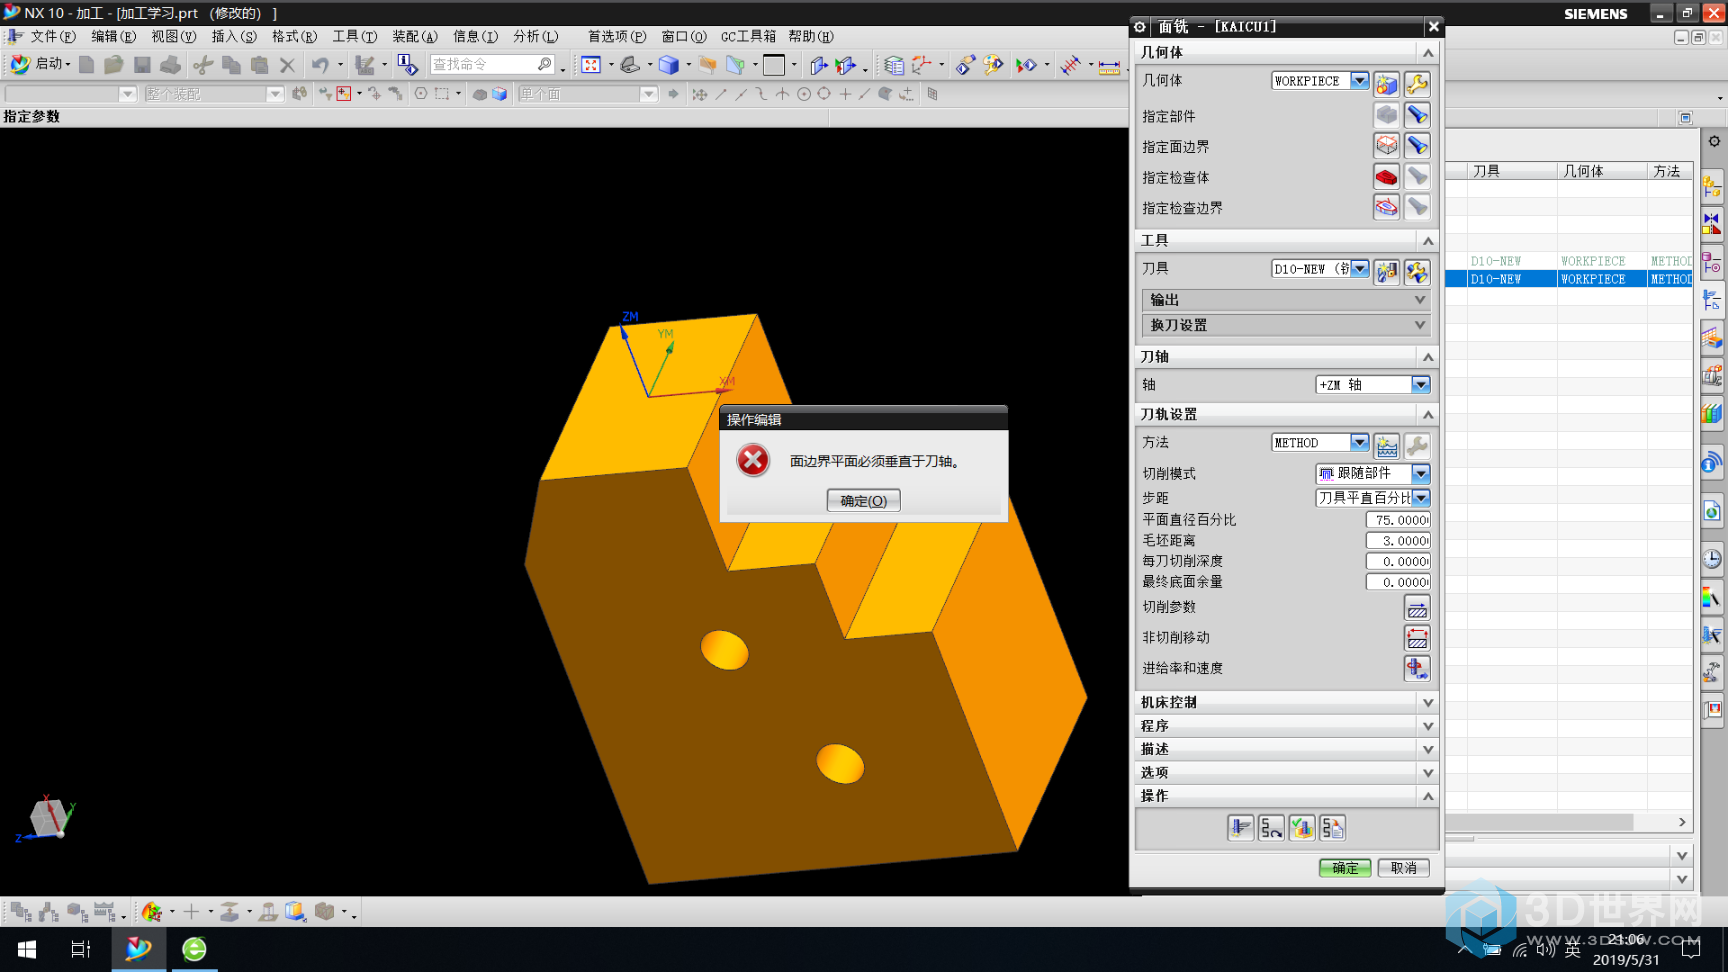Open the 文件 menu
Screen dimensions: 1728x972
(52, 36)
